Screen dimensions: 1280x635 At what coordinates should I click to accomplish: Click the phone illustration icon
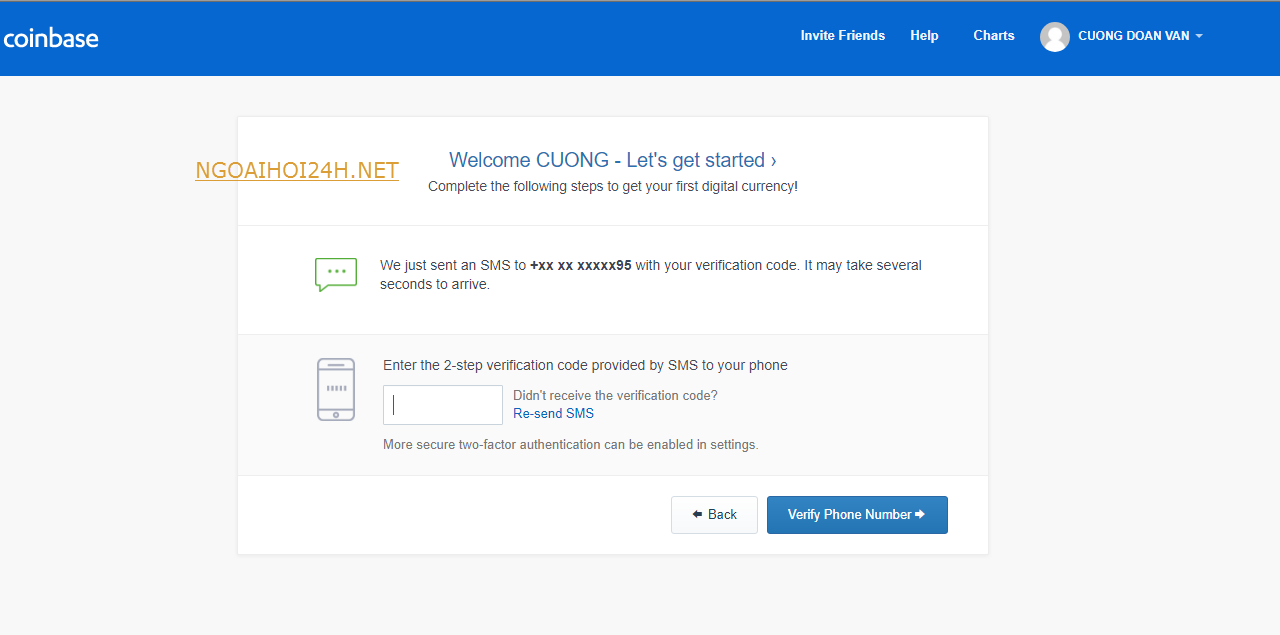(x=336, y=389)
